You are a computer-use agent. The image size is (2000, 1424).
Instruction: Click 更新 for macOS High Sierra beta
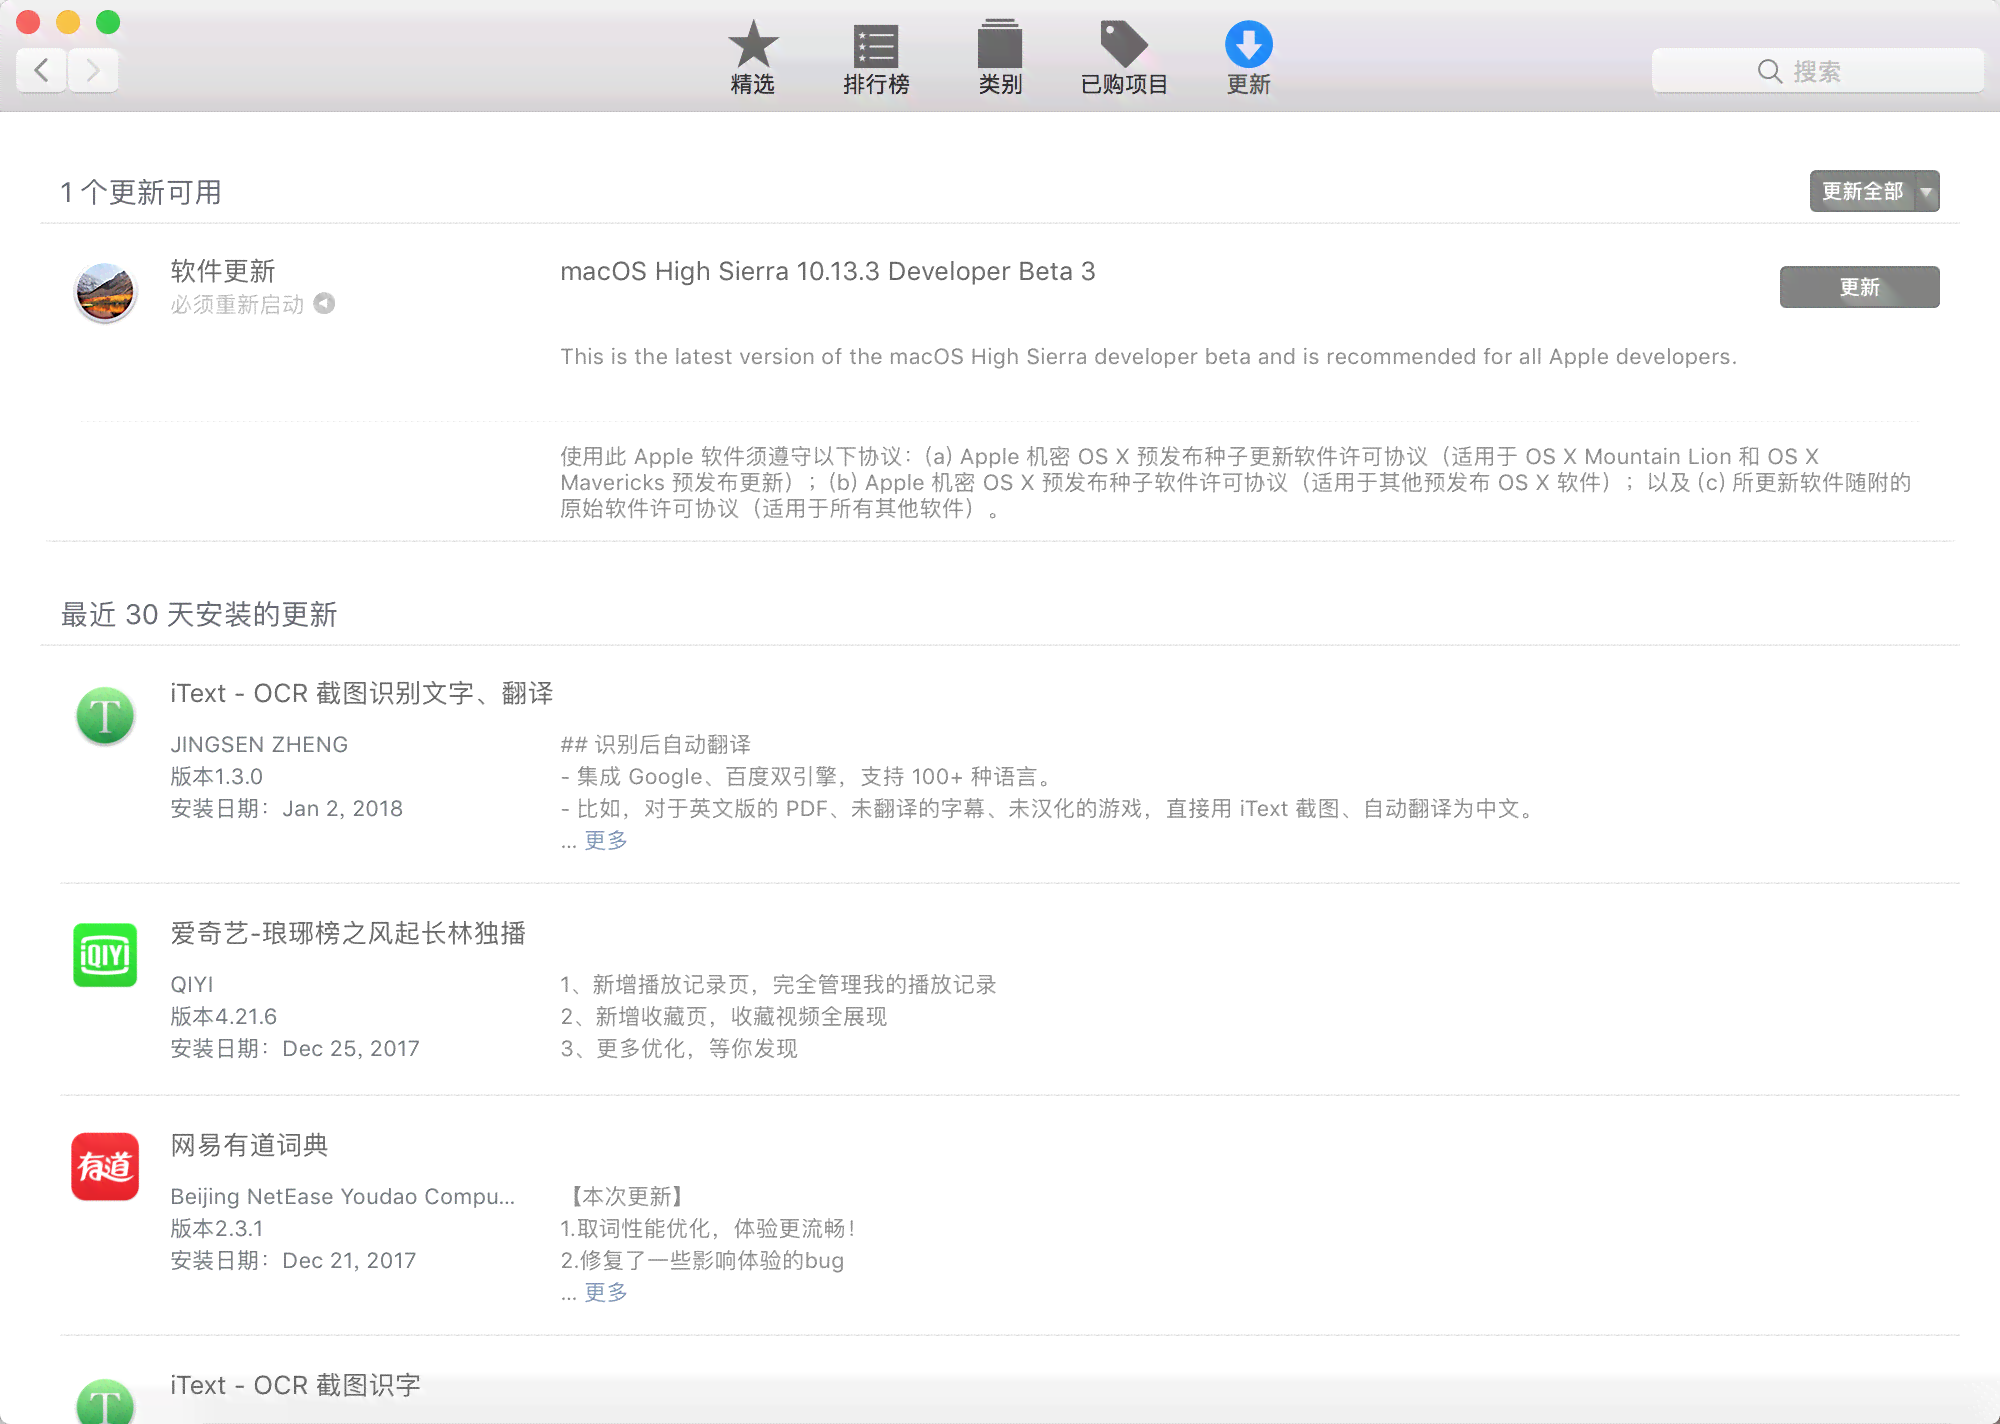click(1859, 287)
